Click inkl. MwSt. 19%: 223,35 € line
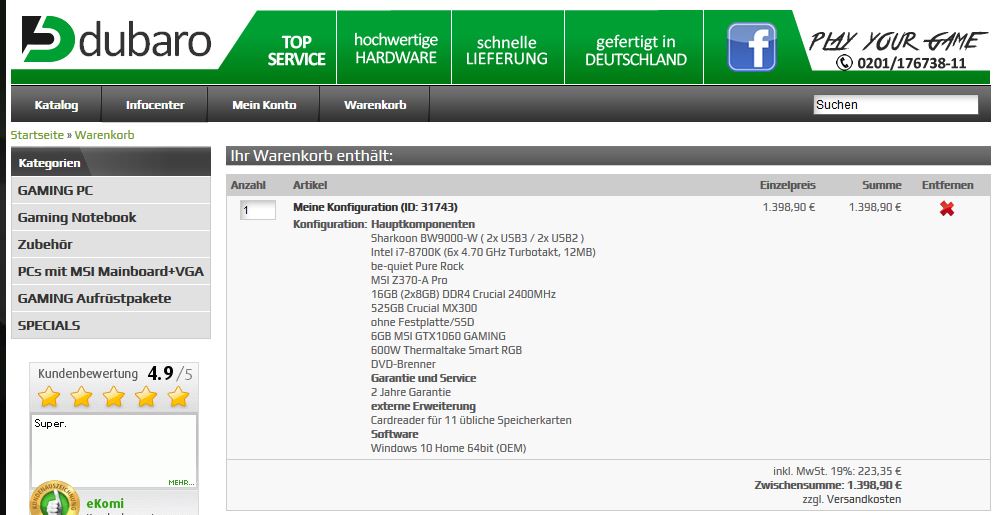This screenshot has height=515, width=995. (x=837, y=471)
